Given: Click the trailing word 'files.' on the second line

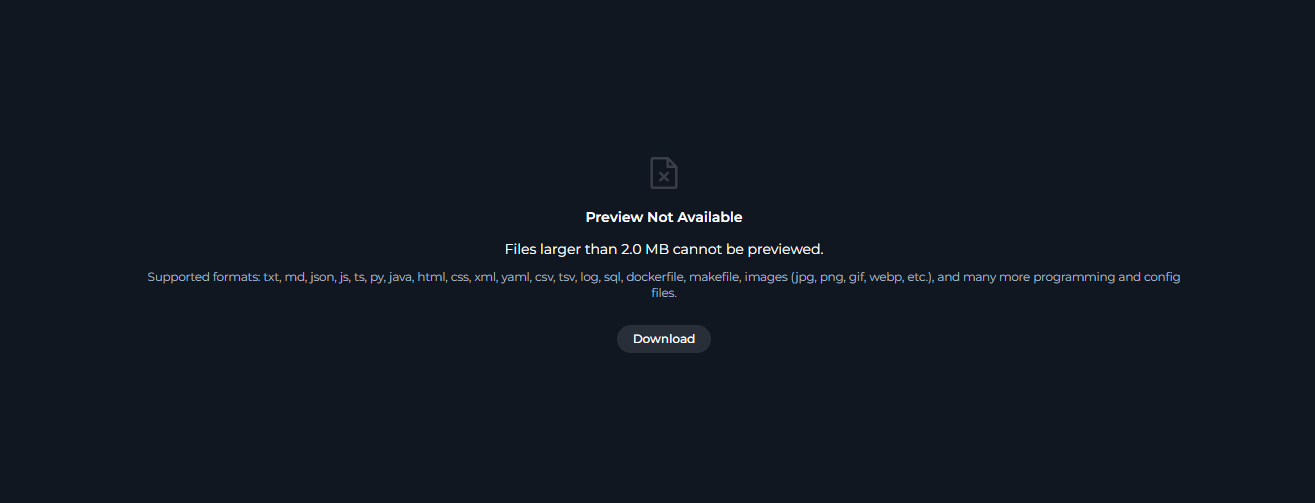Looking at the screenshot, I should click(664, 293).
